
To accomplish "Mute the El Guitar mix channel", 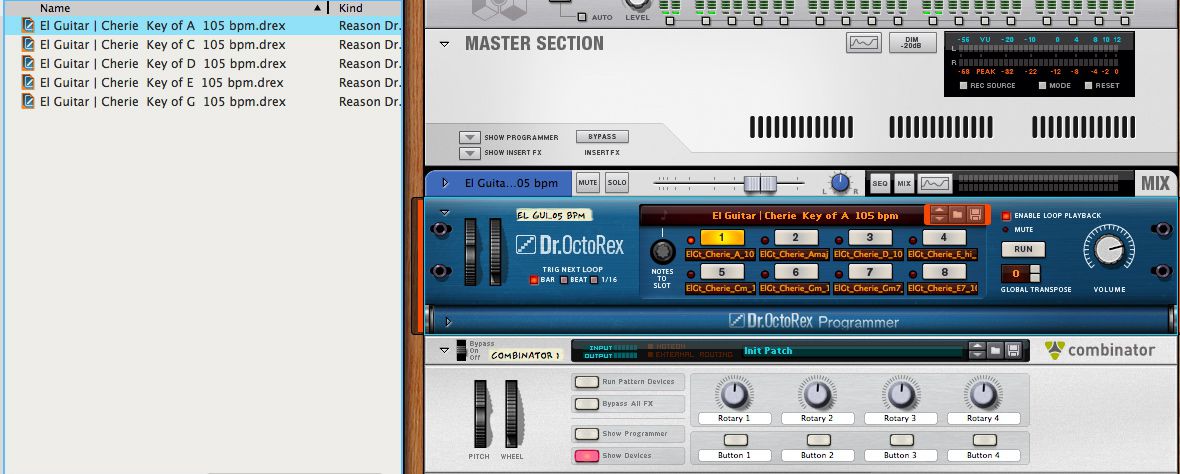I will click(588, 183).
